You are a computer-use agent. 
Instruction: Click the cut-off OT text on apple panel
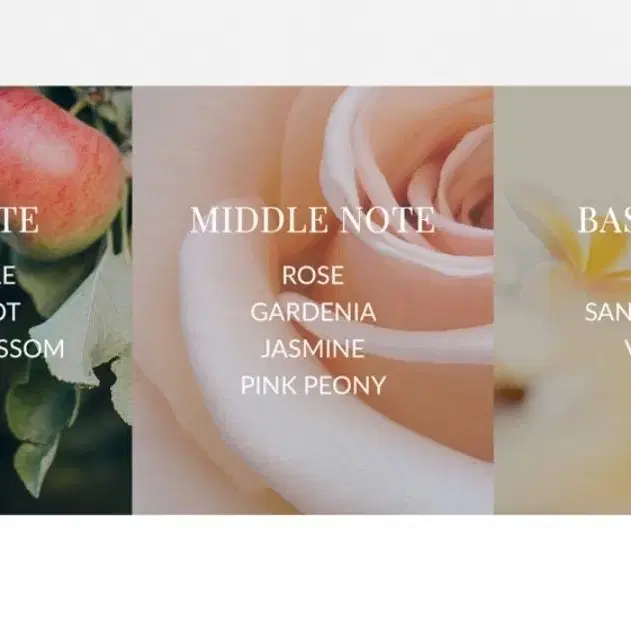point(10,312)
